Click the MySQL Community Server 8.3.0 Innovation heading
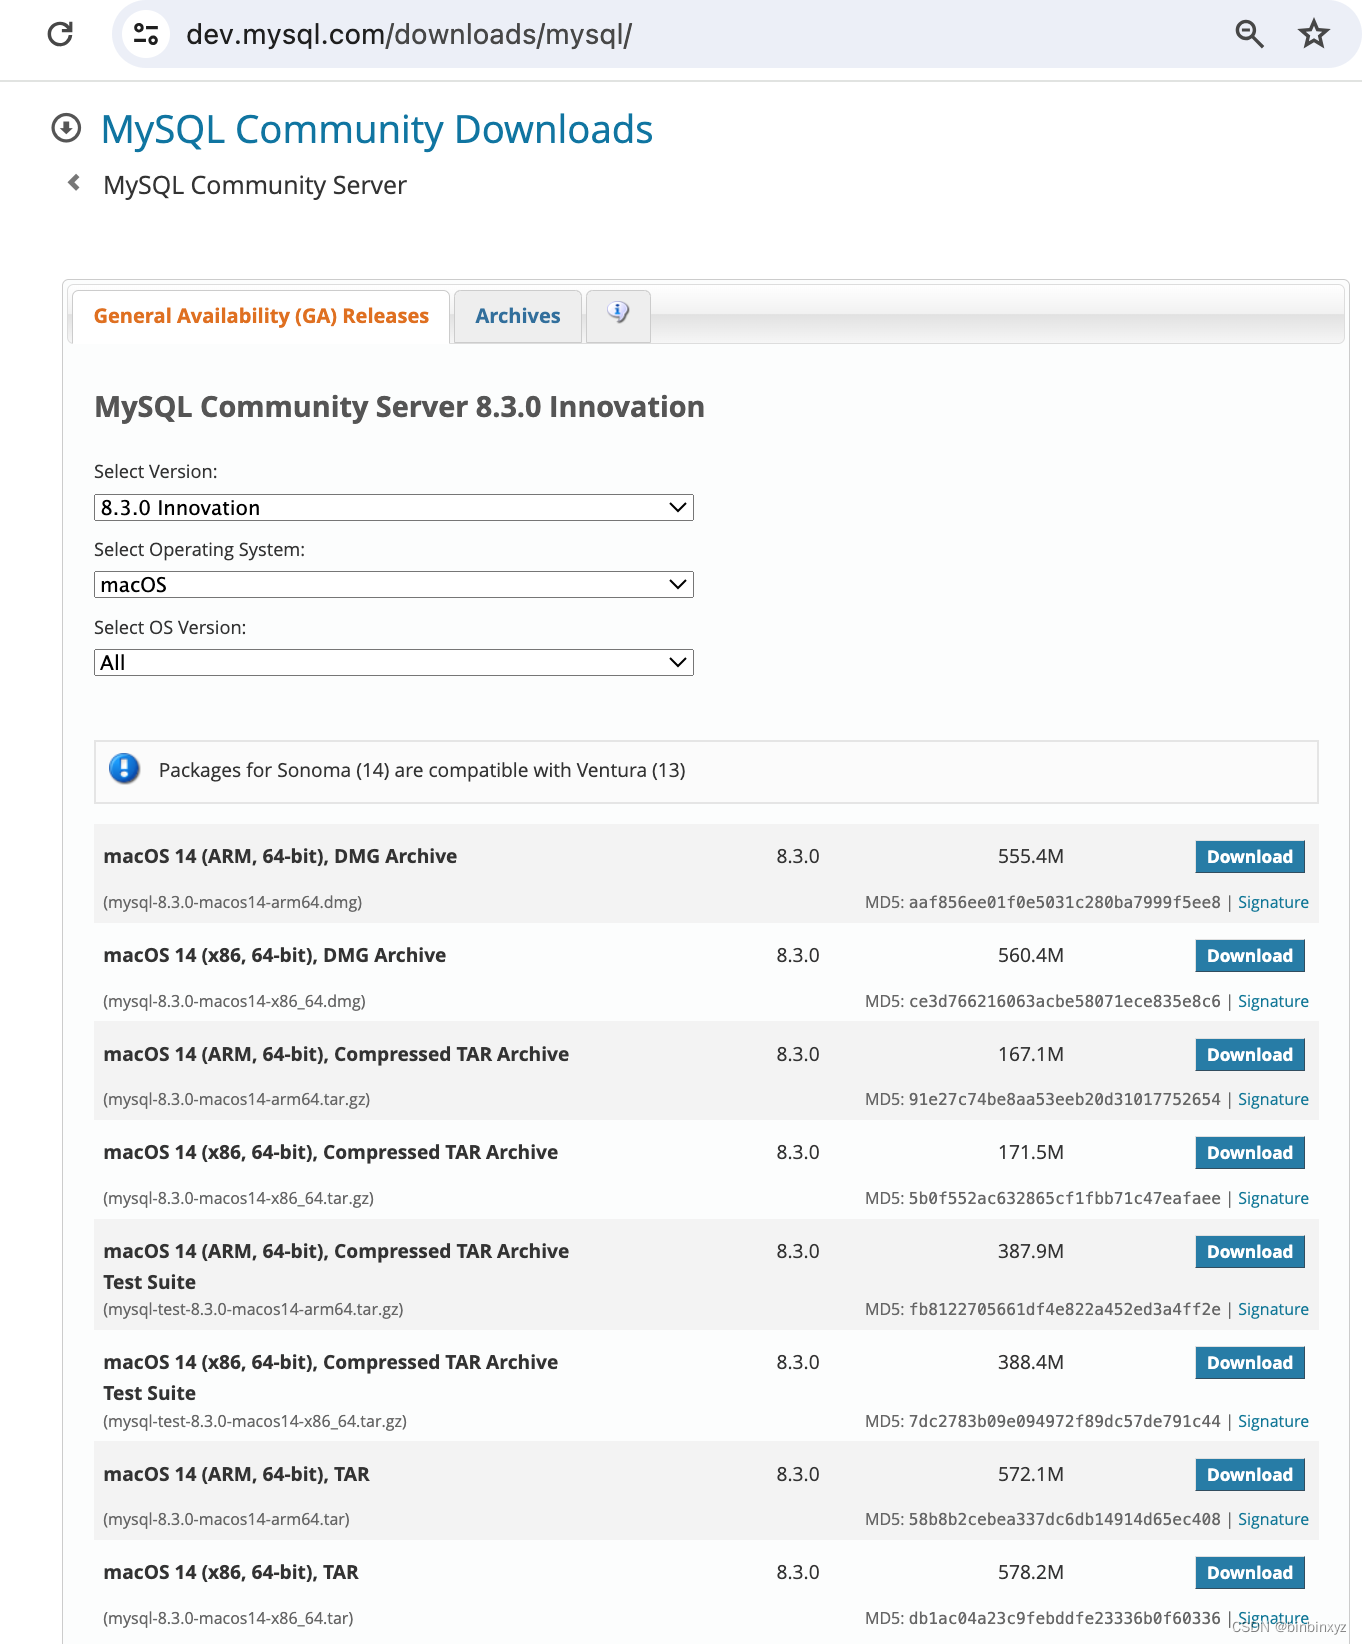 pyautogui.click(x=399, y=407)
